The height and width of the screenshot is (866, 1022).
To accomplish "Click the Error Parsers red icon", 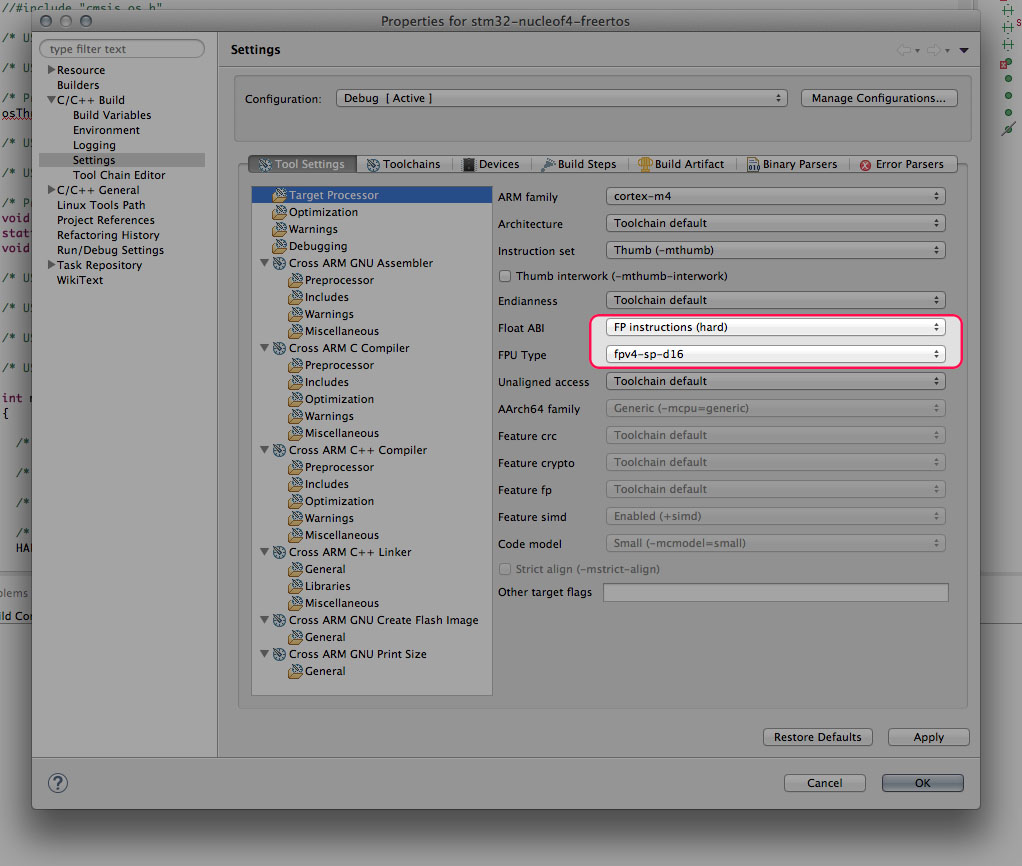I will pyautogui.click(x=866, y=165).
